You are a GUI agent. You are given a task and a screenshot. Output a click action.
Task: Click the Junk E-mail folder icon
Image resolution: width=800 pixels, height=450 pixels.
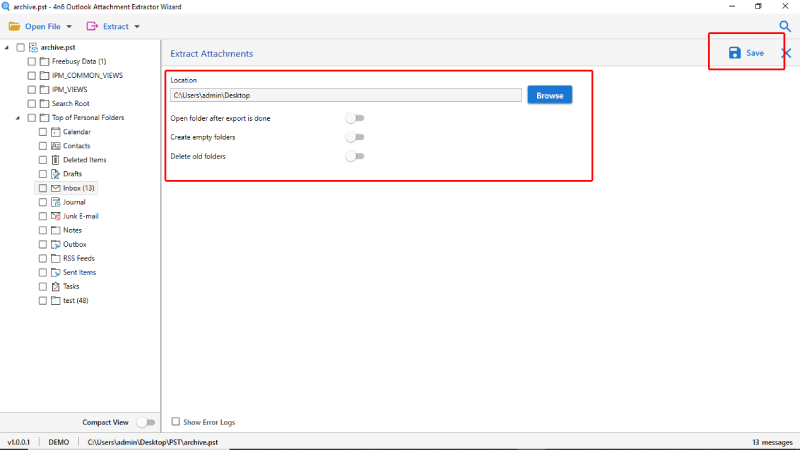click(x=56, y=216)
